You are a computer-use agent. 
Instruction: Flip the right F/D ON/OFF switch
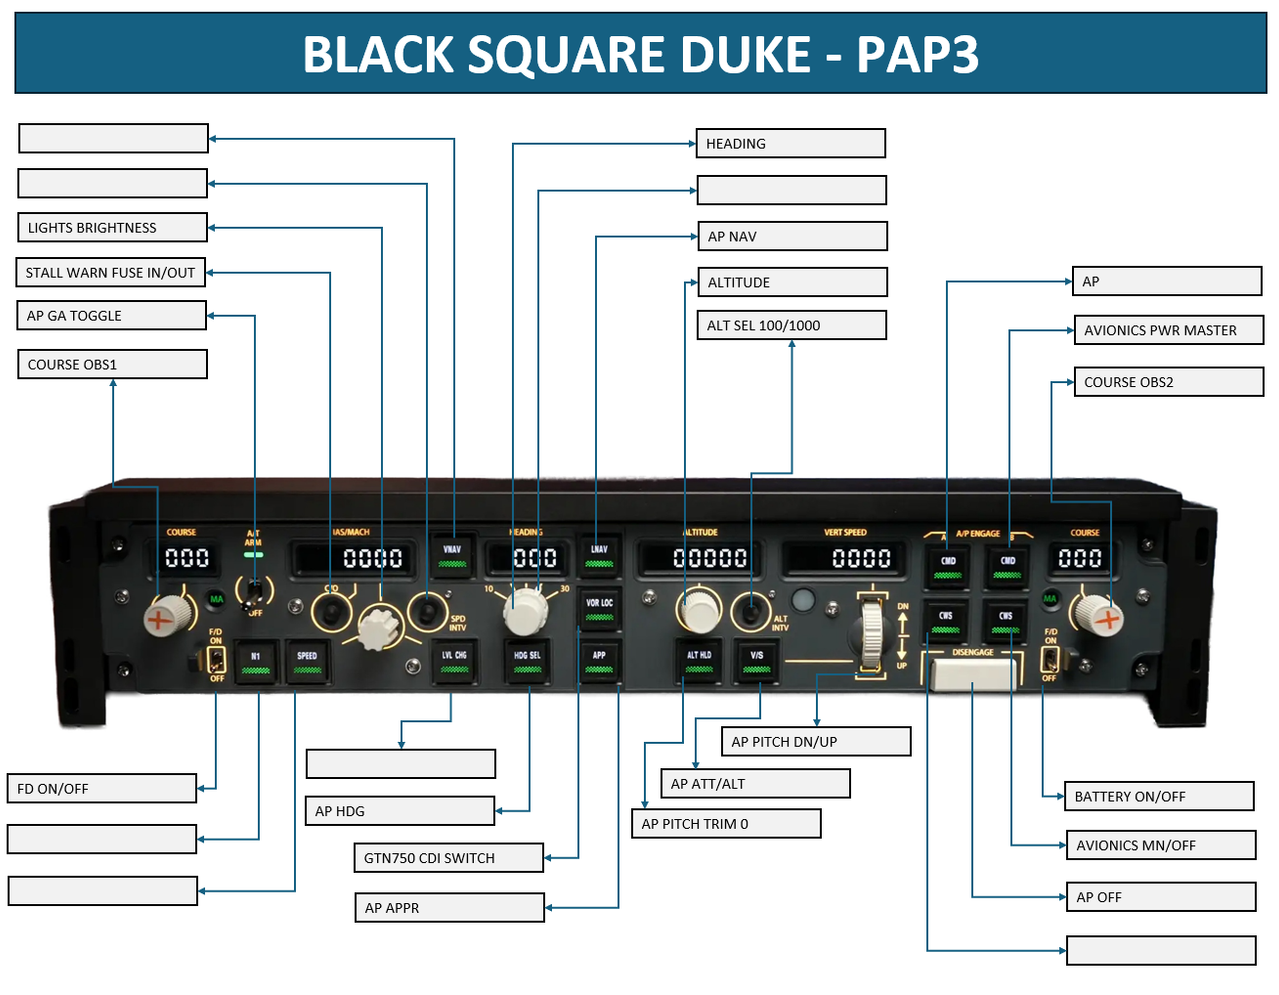click(1050, 660)
